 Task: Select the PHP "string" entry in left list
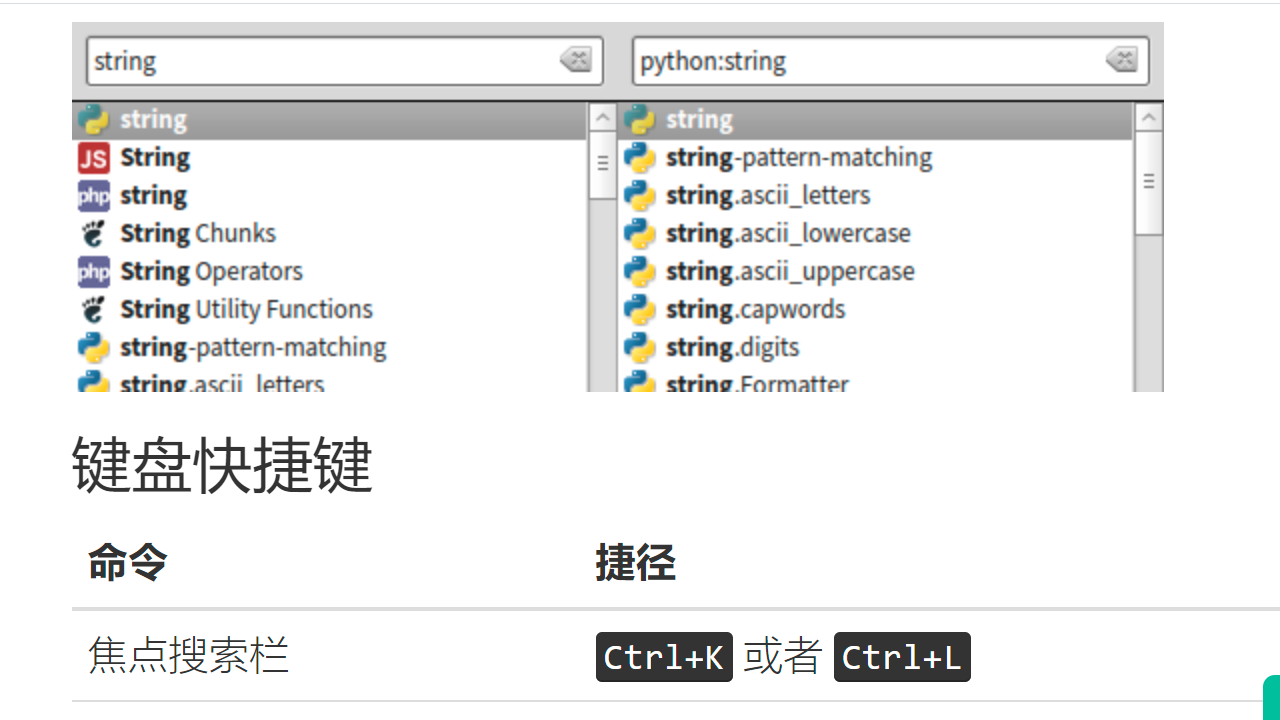coord(155,195)
